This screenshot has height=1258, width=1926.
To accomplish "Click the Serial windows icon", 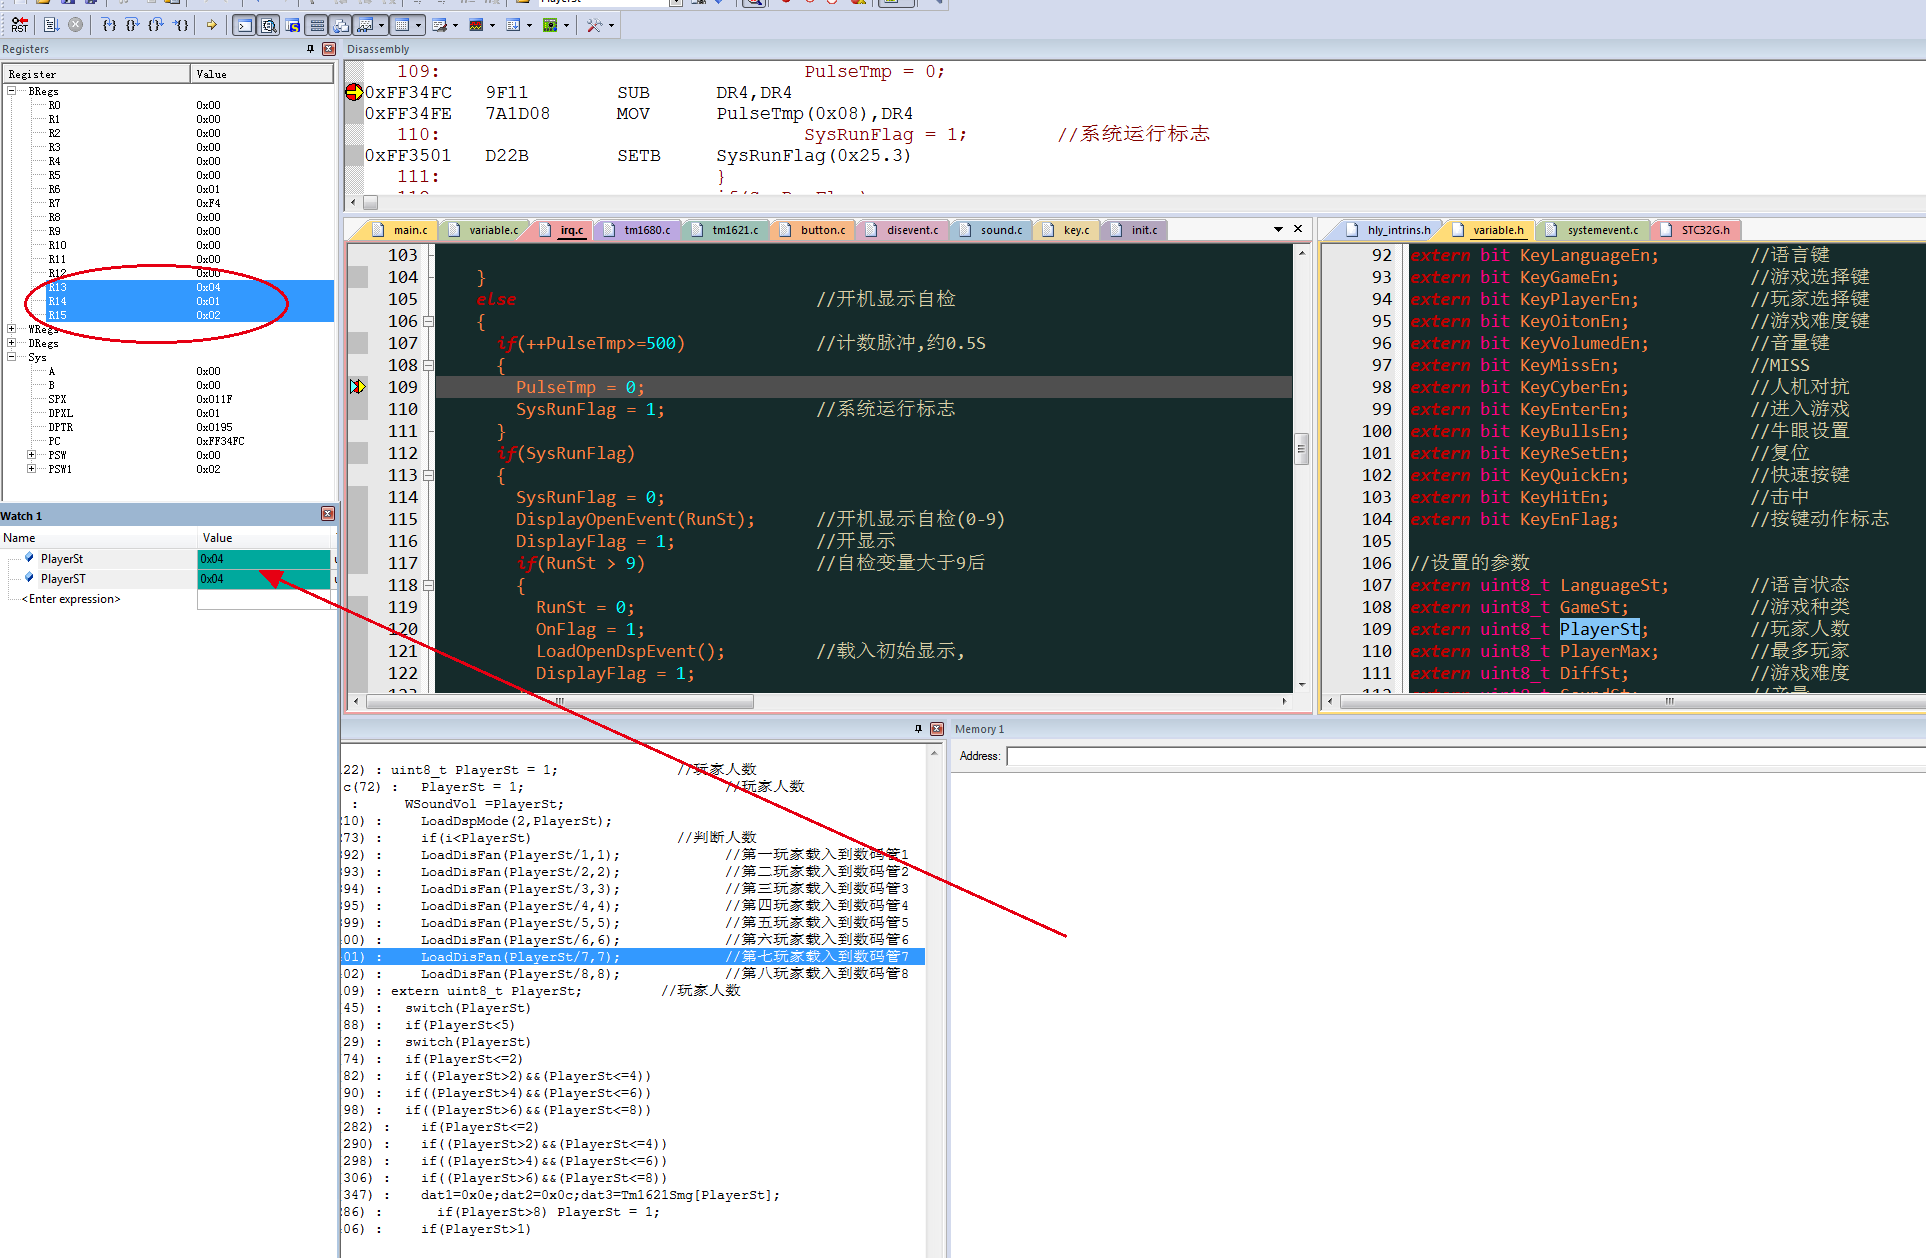I will pyautogui.click(x=439, y=25).
